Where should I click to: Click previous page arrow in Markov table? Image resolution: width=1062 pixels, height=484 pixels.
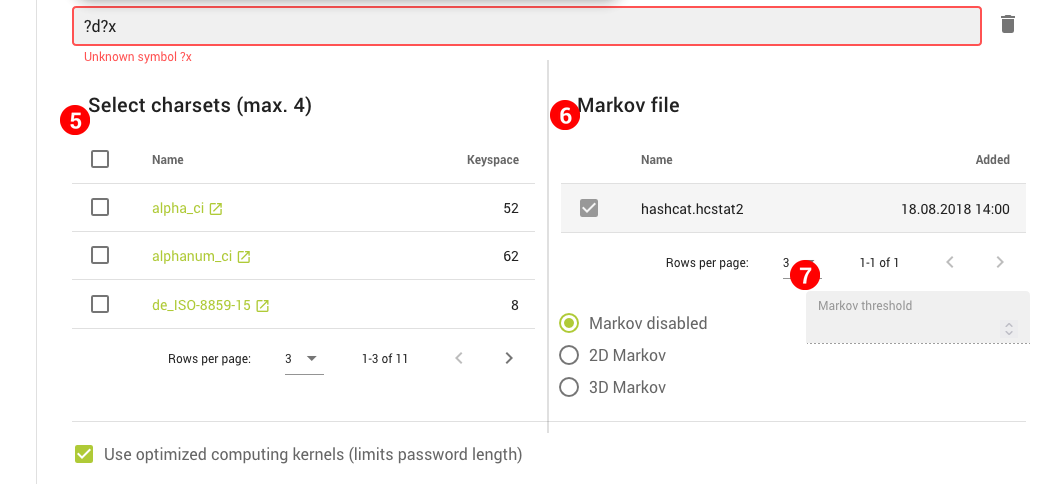[x=950, y=263]
